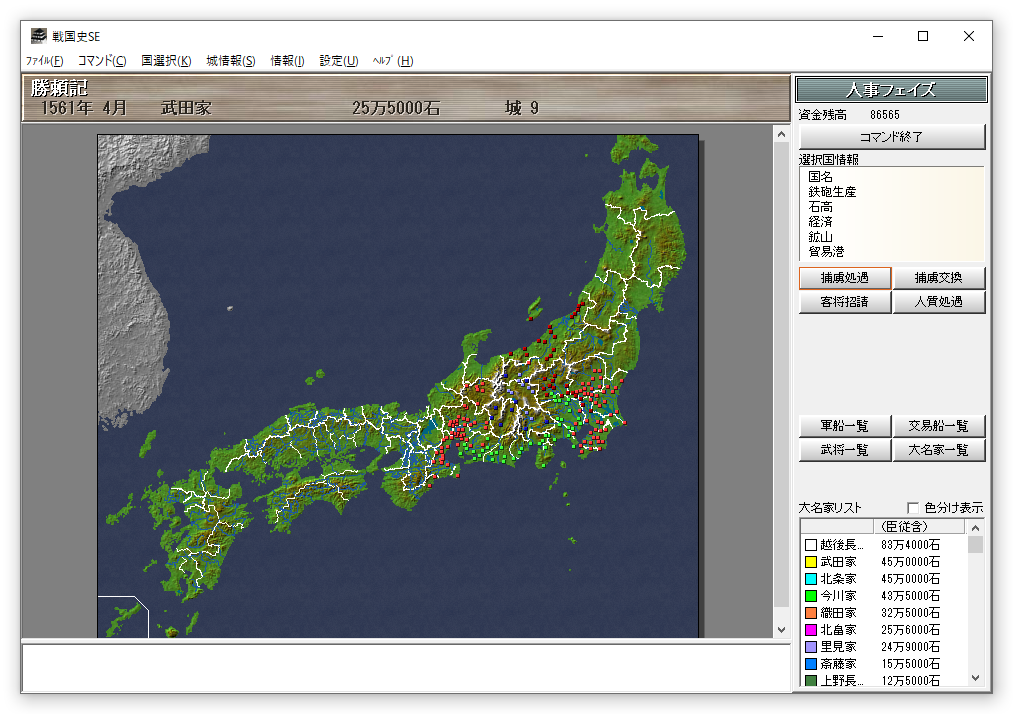Screen dimensions: 1013x714
Task: Open the 軍船一覧 warship list
Action: [x=844, y=426]
